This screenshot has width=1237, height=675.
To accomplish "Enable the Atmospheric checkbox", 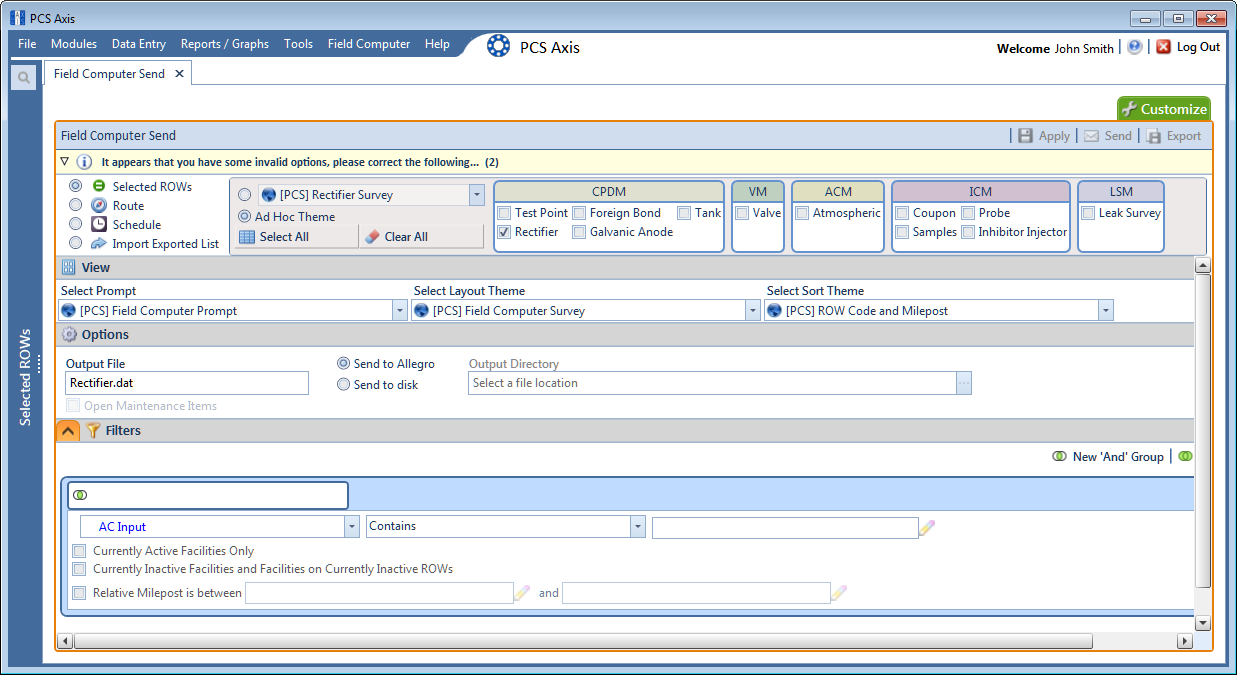I will [803, 213].
